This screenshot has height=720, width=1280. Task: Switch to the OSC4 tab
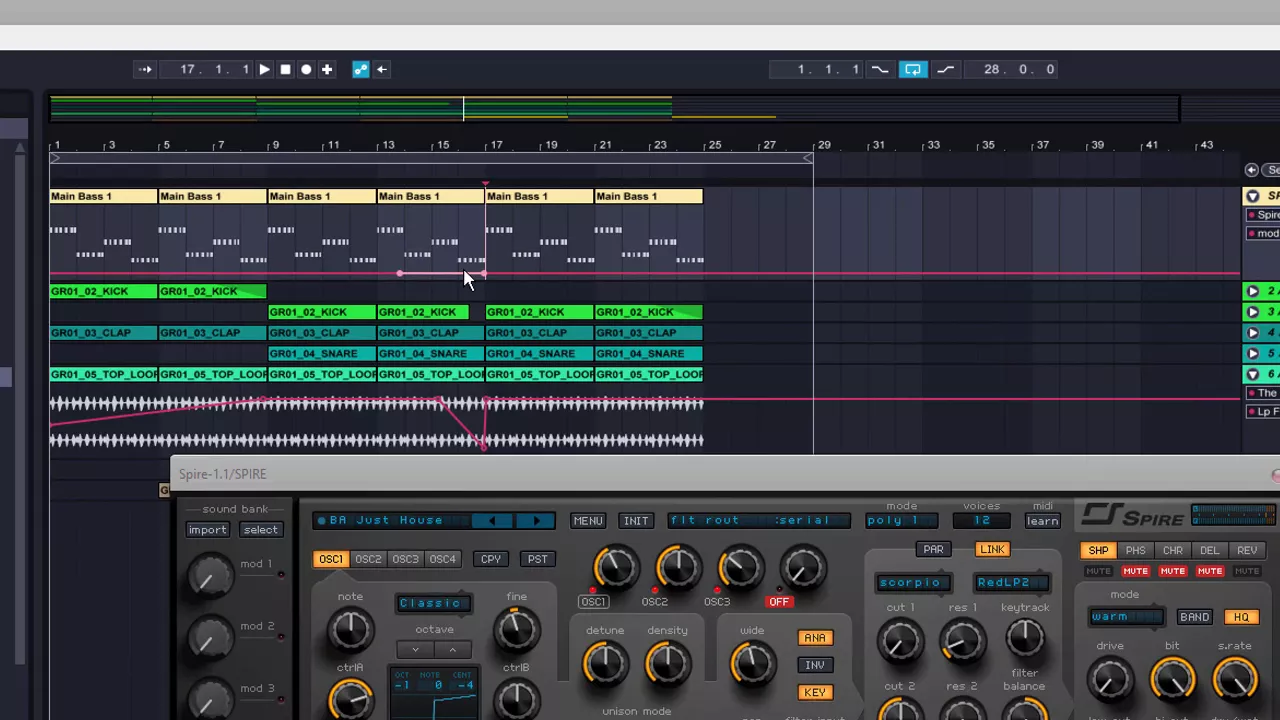point(442,559)
